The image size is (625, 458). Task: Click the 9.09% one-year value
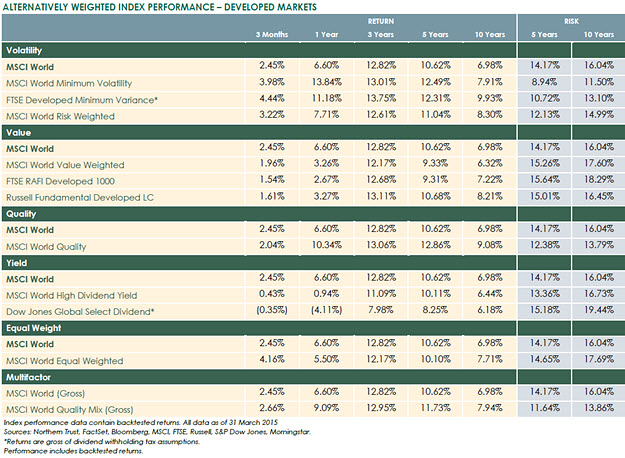pos(326,408)
